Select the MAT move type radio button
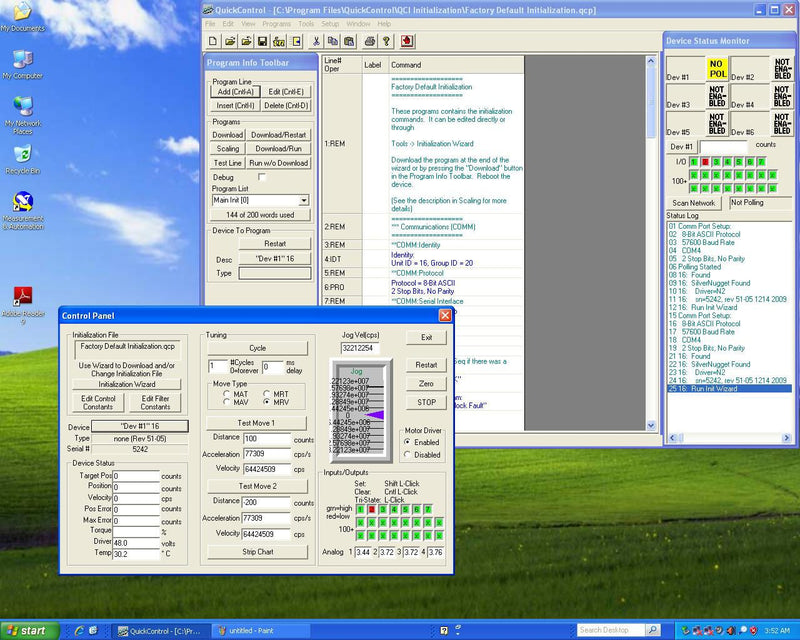This screenshot has width=800, height=640. (x=226, y=393)
